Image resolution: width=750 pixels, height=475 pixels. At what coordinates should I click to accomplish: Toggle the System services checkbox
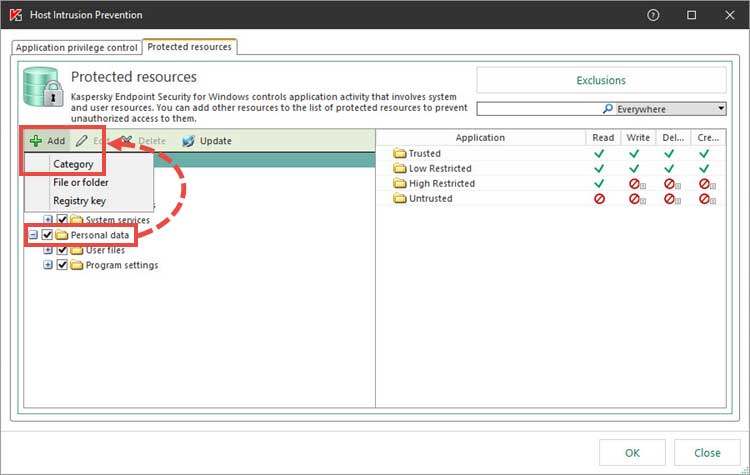(62, 220)
